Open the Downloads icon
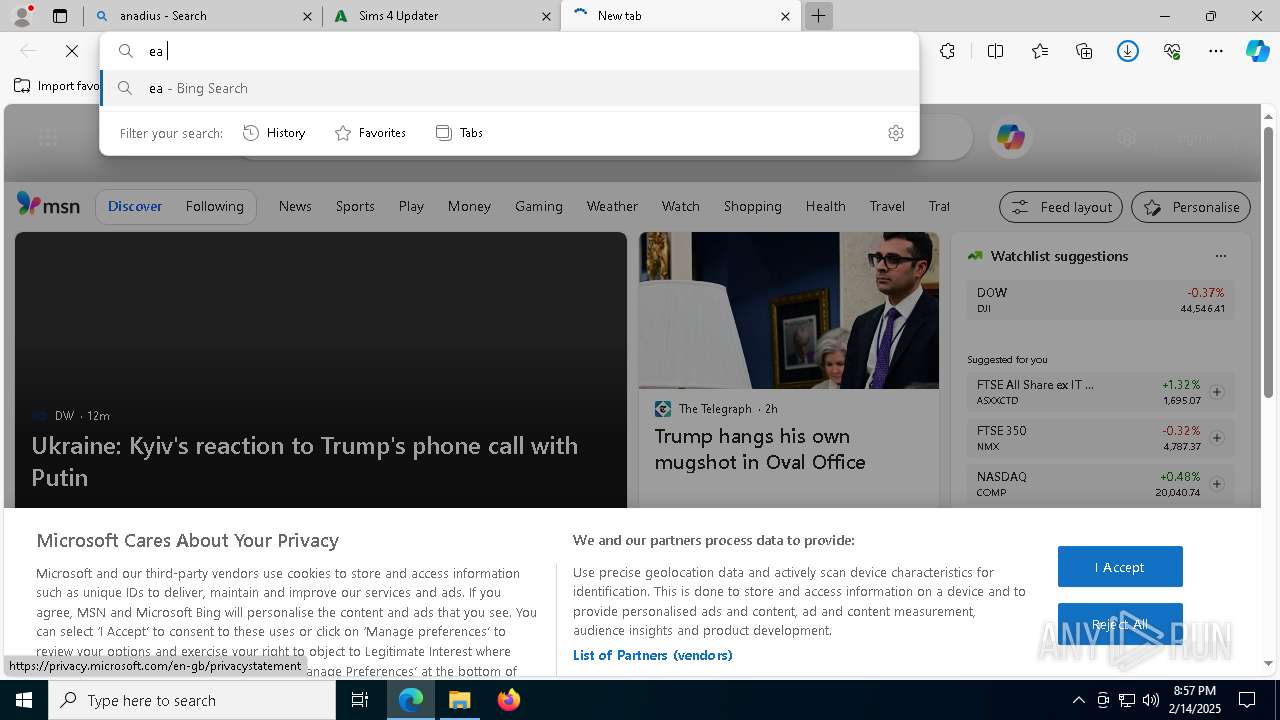The image size is (1280, 720). pos(1128,51)
